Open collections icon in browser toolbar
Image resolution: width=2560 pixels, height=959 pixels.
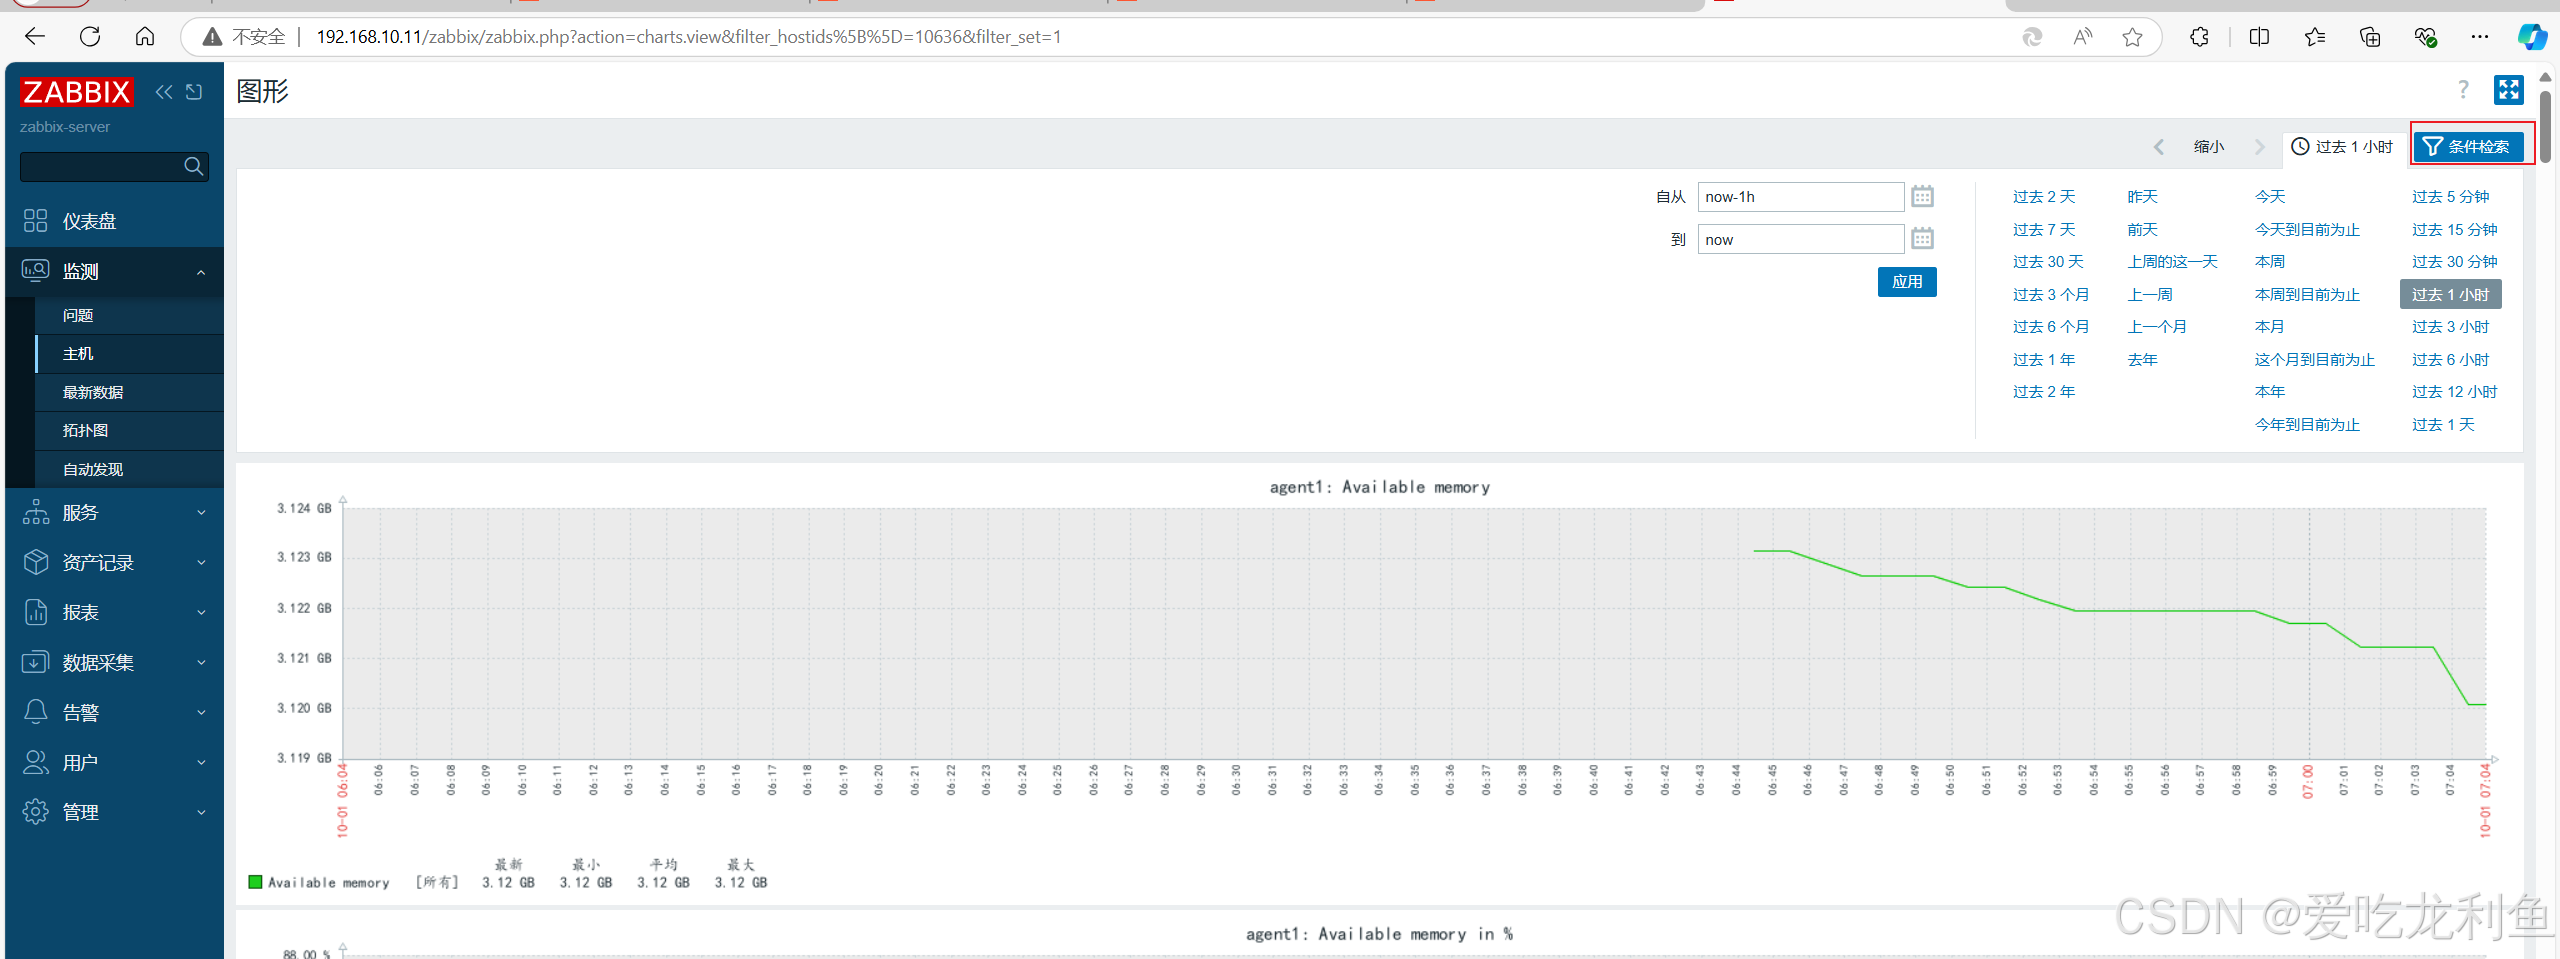coord(2370,37)
